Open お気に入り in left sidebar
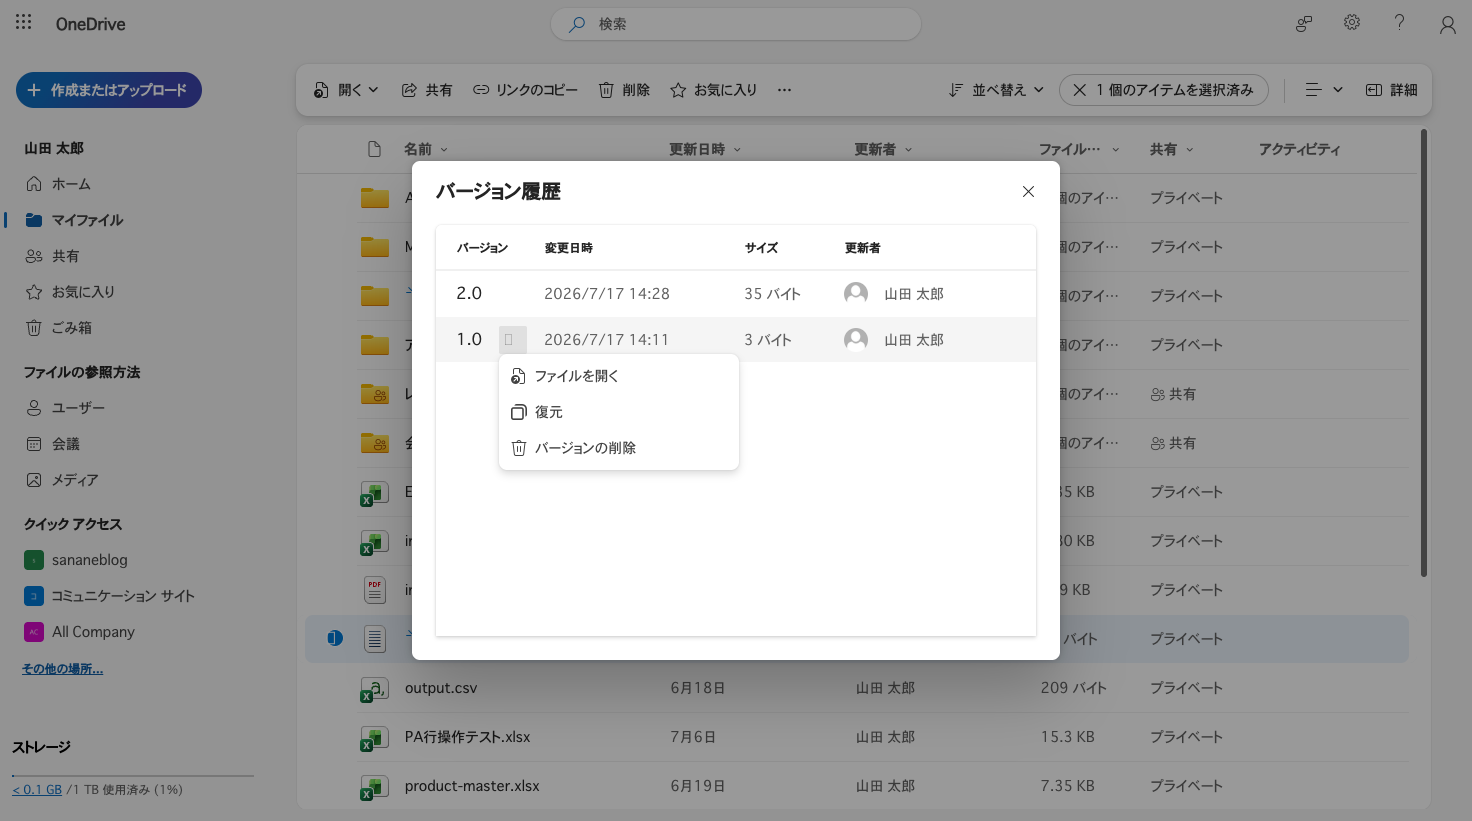Image resolution: width=1472 pixels, height=821 pixels. pos(70,292)
